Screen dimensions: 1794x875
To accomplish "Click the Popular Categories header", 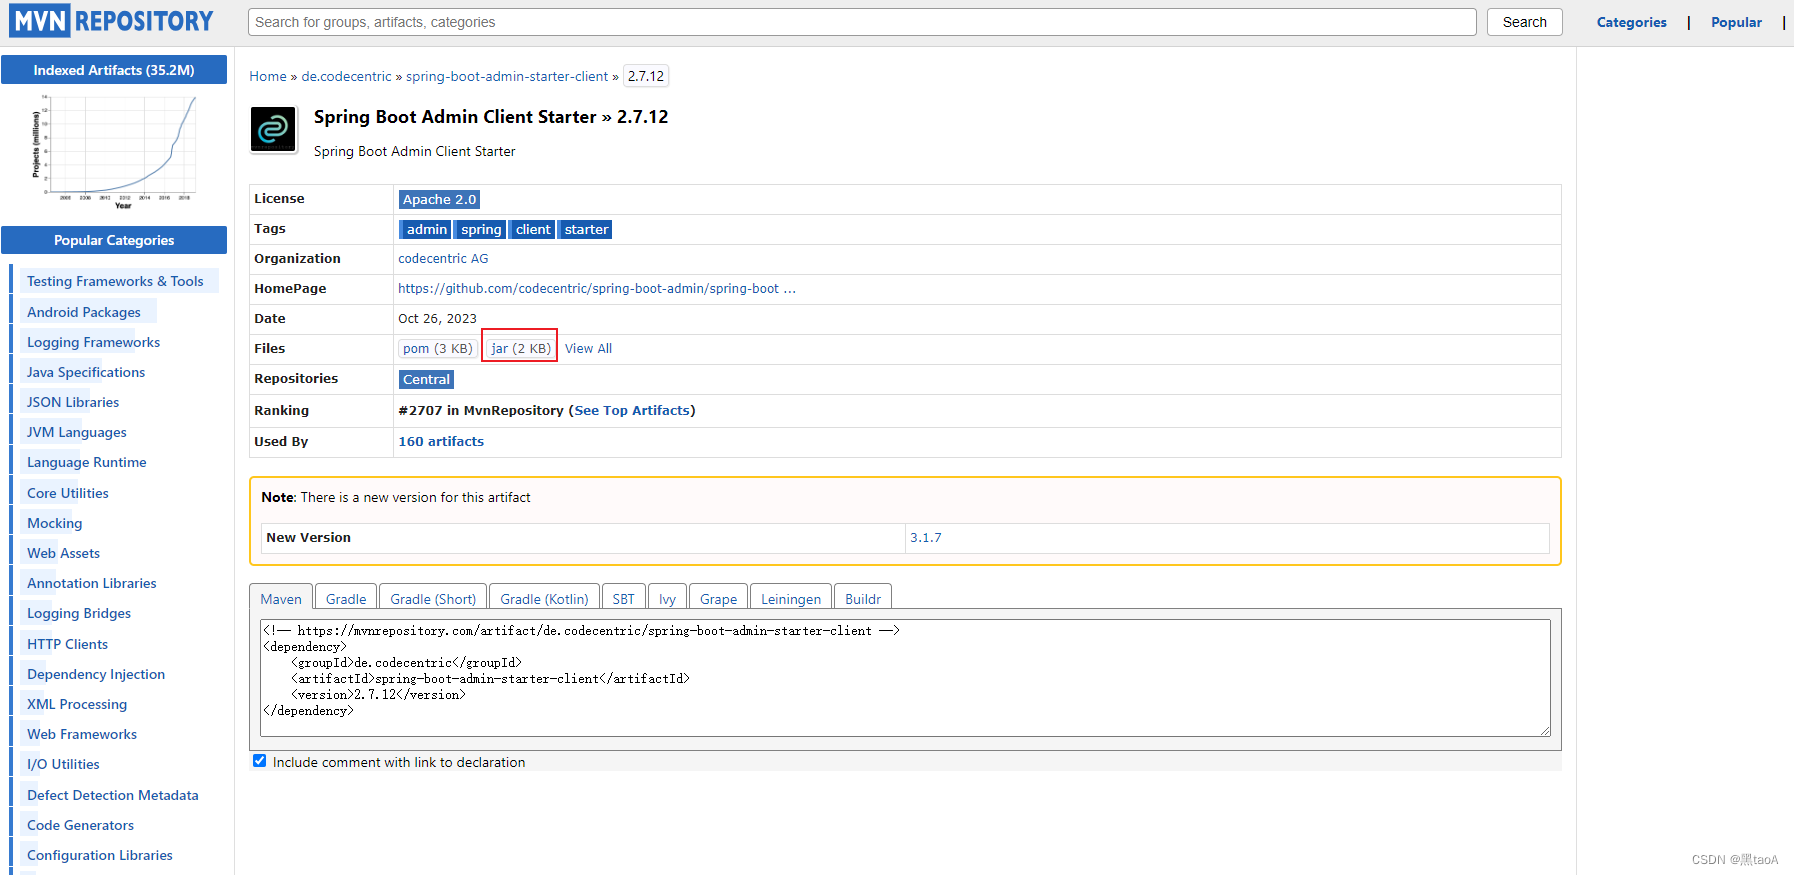I will click(114, 240).
